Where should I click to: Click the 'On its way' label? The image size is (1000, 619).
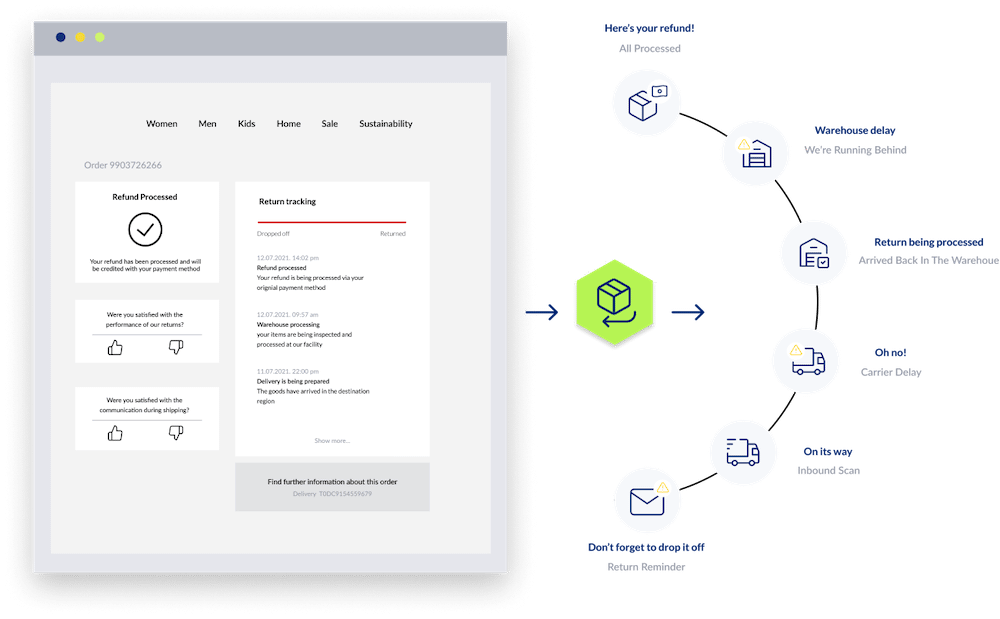828,451
